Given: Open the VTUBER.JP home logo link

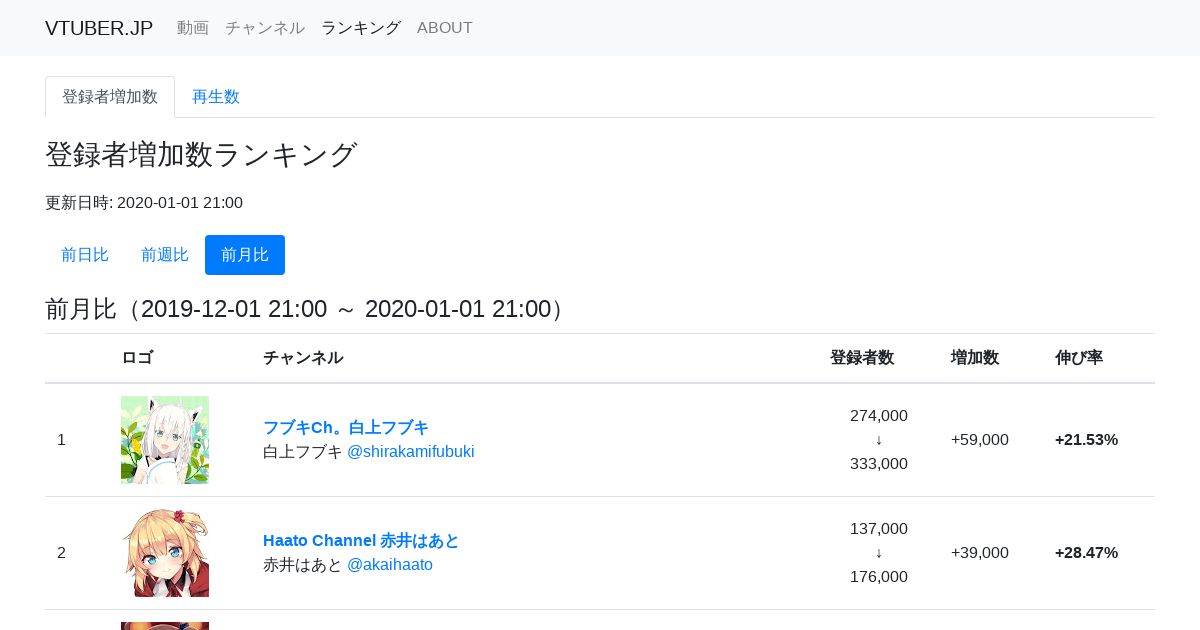Looking at the screenshot, I should coord(99,28).
